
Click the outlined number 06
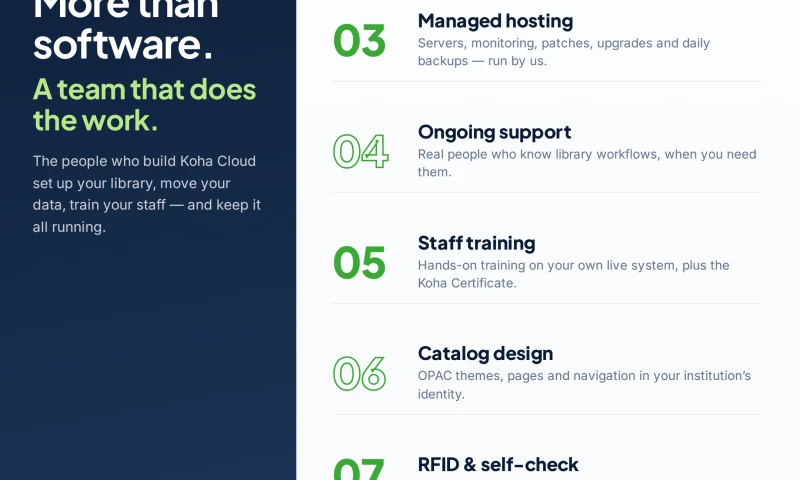[359, 374]
